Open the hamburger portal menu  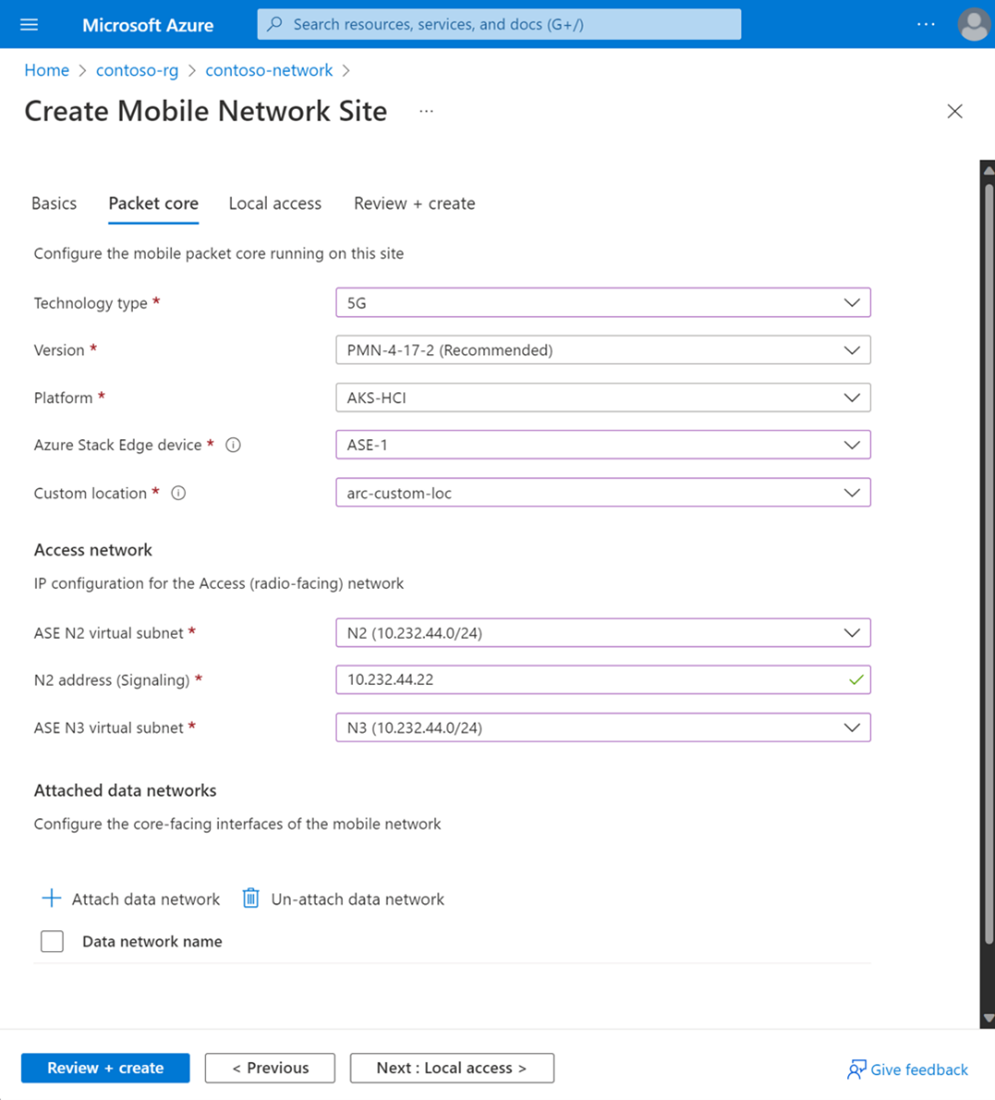pos(29,25)
